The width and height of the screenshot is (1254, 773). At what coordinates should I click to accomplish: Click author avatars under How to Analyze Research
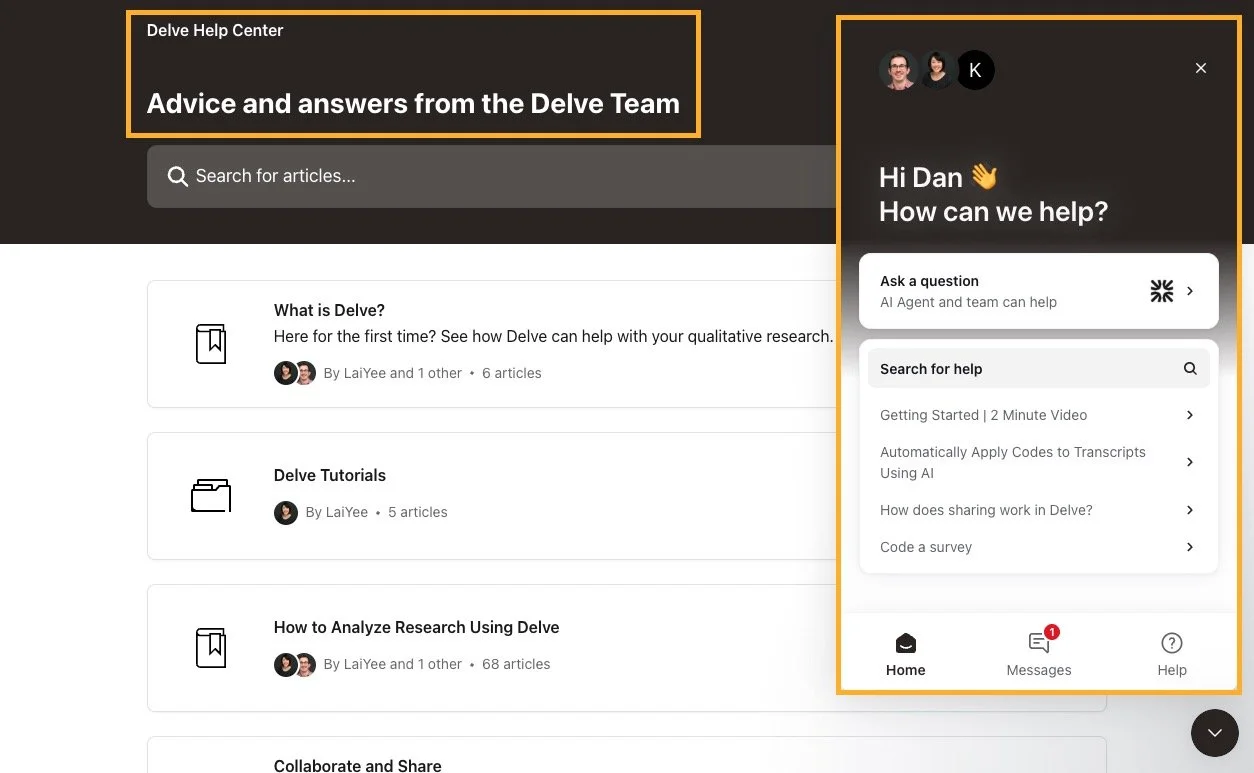[295, 664]
